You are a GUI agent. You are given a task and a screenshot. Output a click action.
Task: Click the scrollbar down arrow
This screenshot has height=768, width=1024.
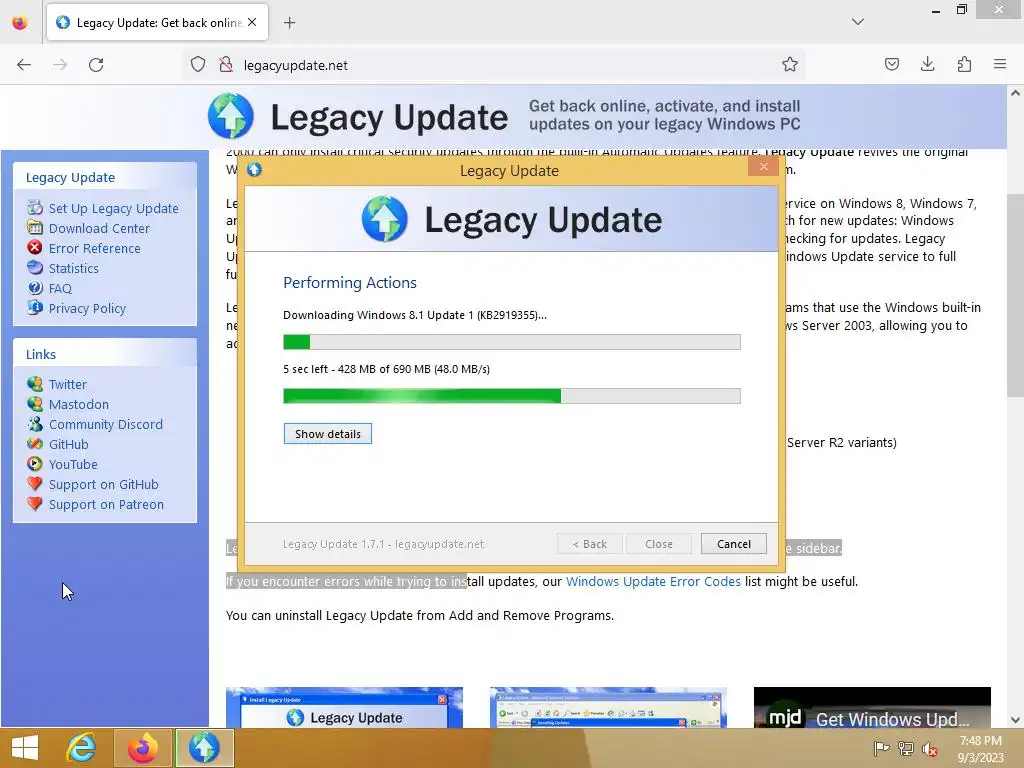[1015, 720]
